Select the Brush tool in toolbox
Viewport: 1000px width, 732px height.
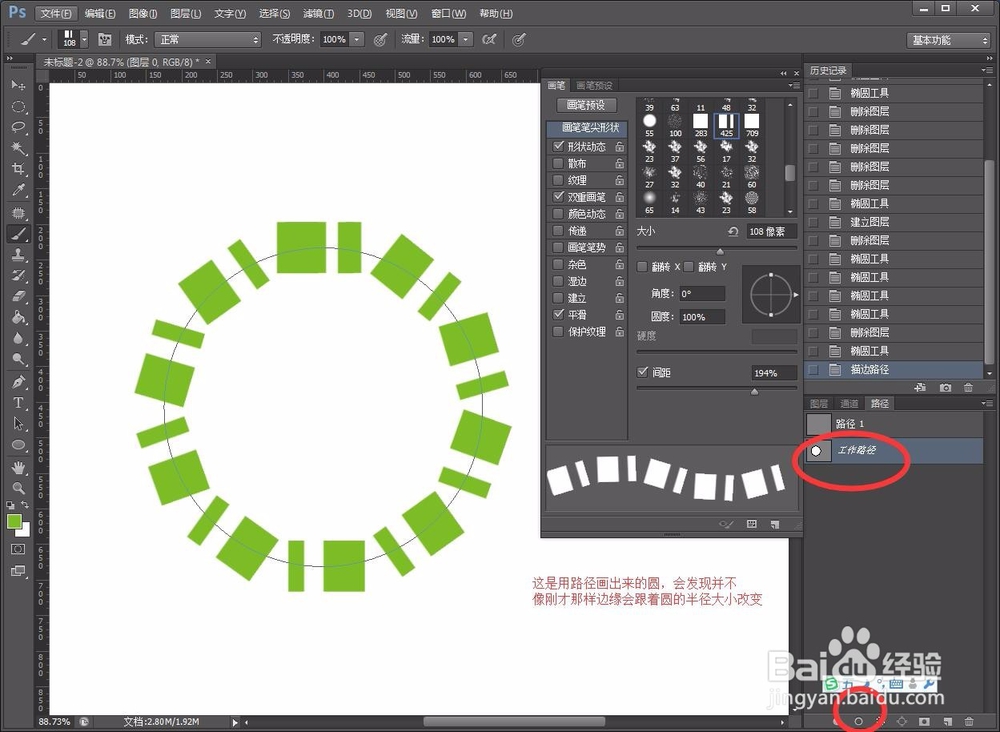pyautogui.click(x=18, y=233)
